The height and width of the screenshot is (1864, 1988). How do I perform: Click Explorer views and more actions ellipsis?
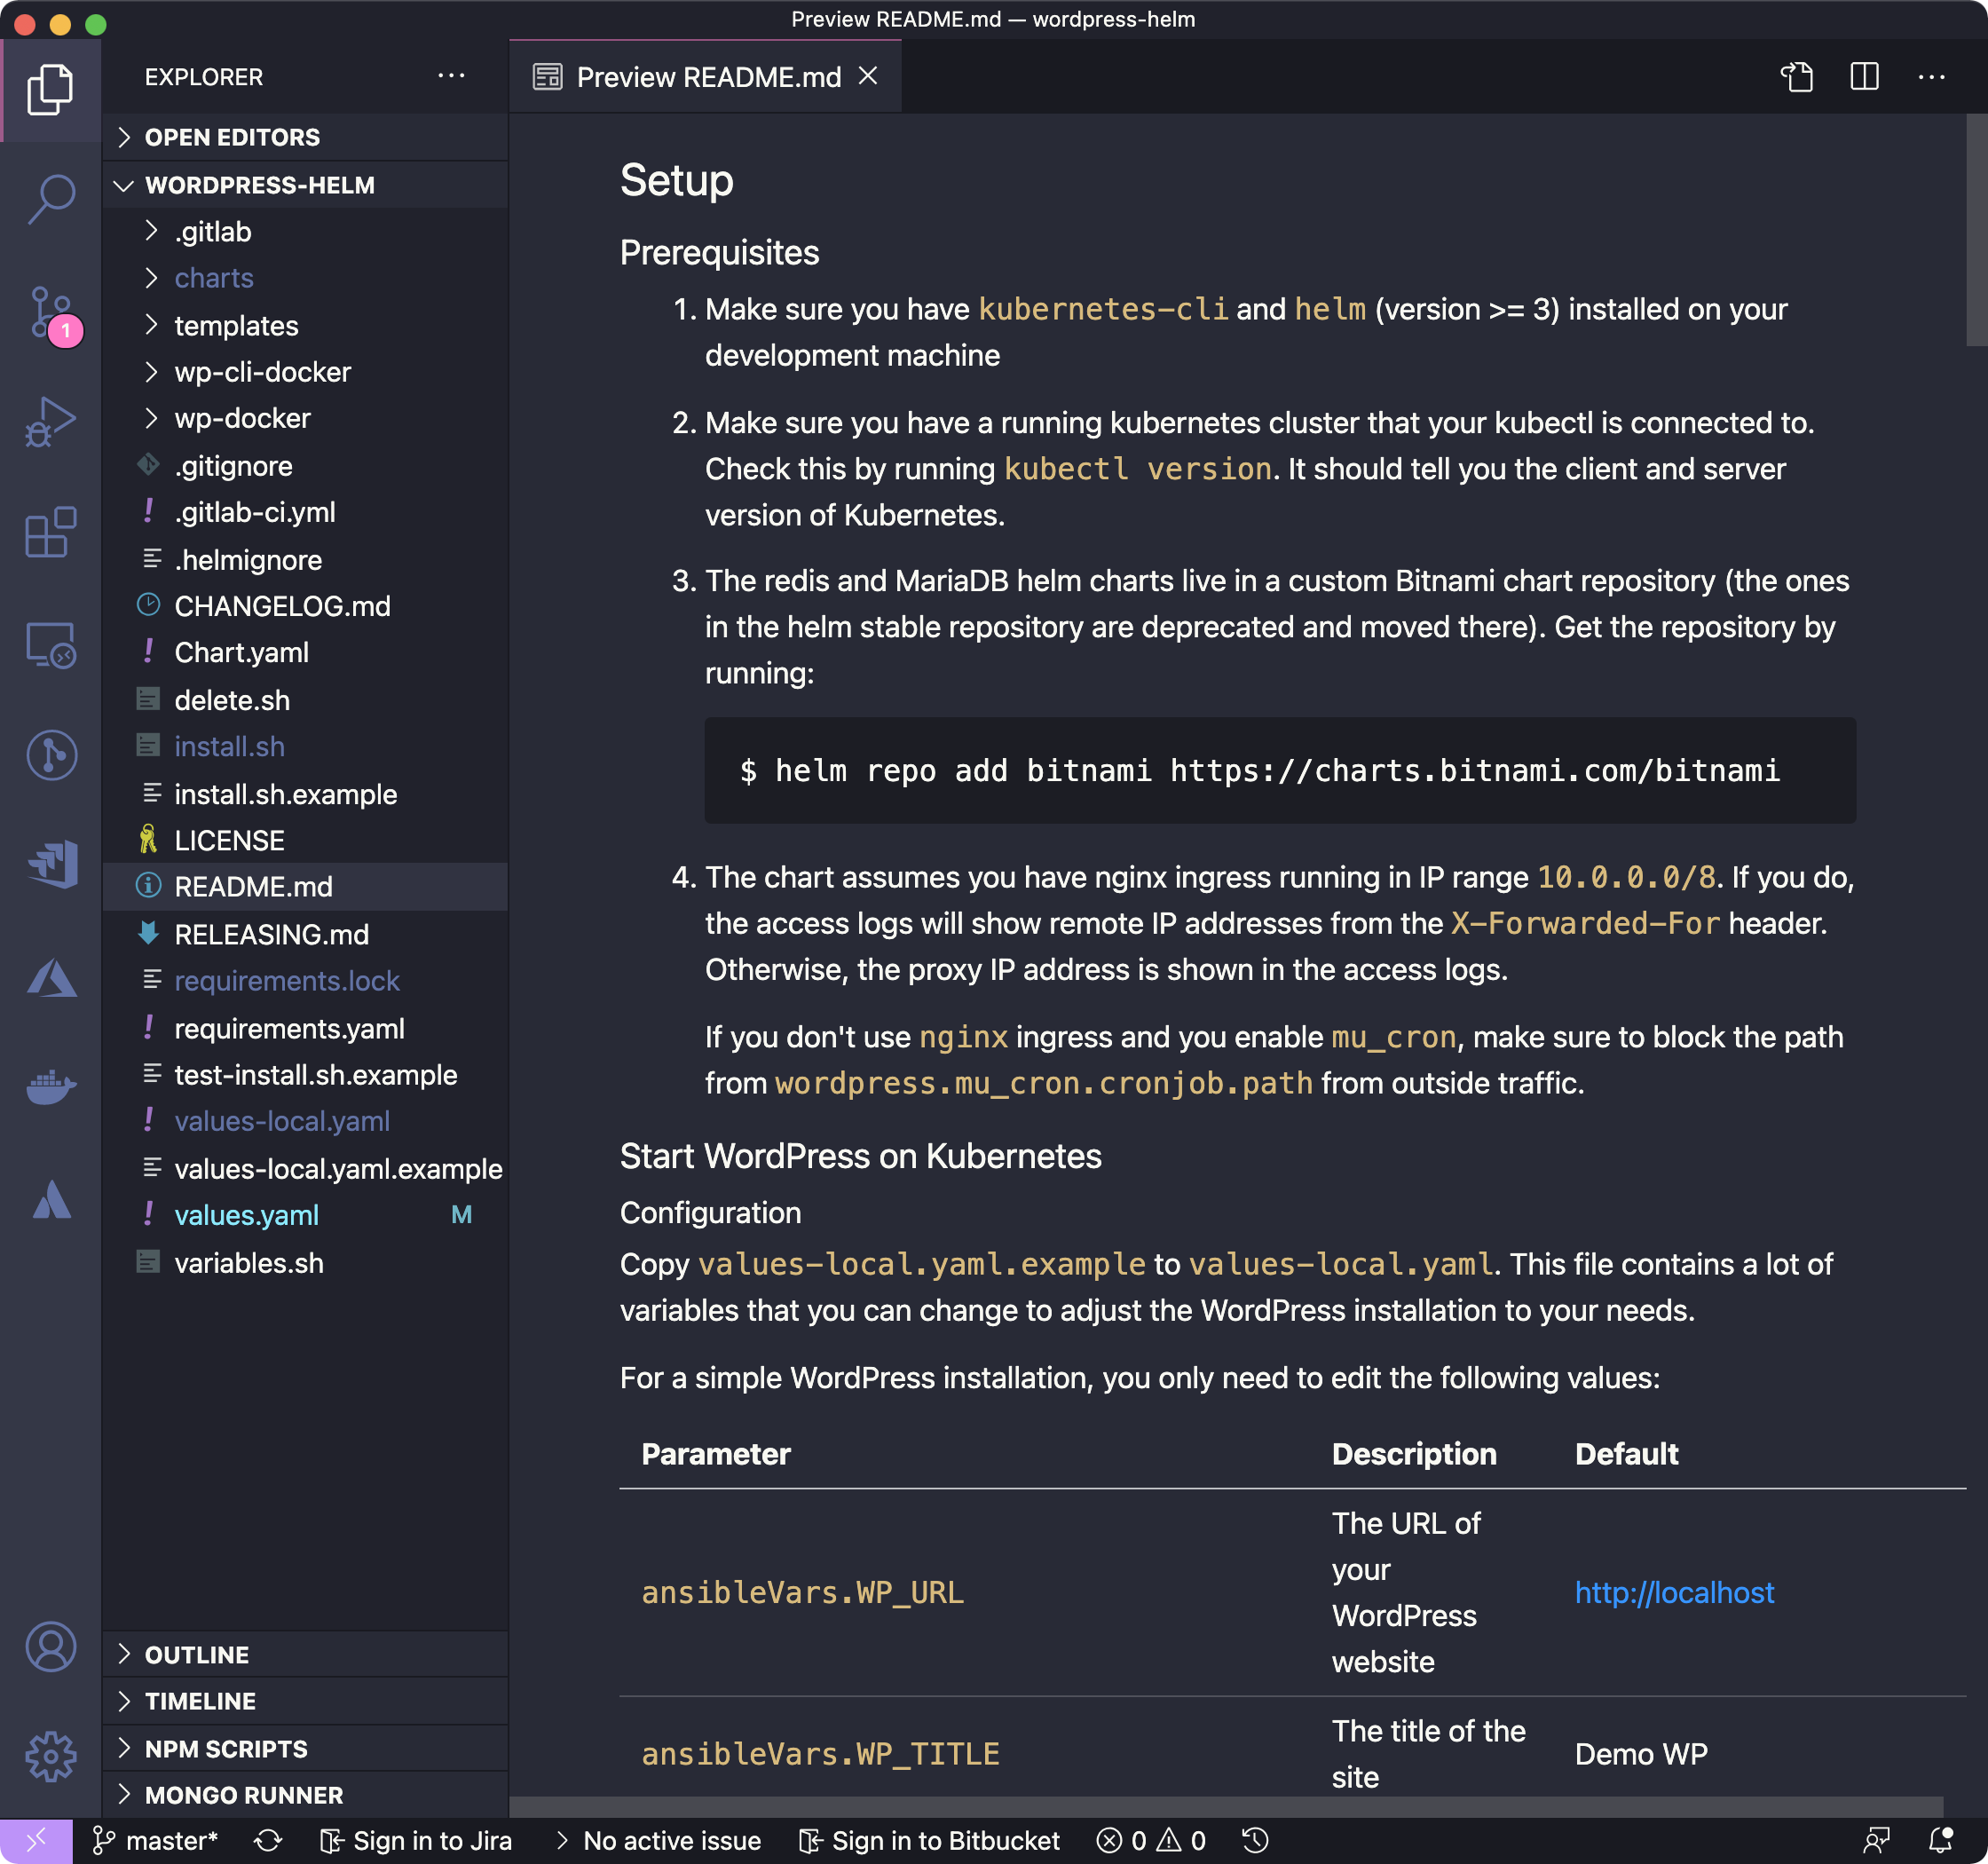452,76
